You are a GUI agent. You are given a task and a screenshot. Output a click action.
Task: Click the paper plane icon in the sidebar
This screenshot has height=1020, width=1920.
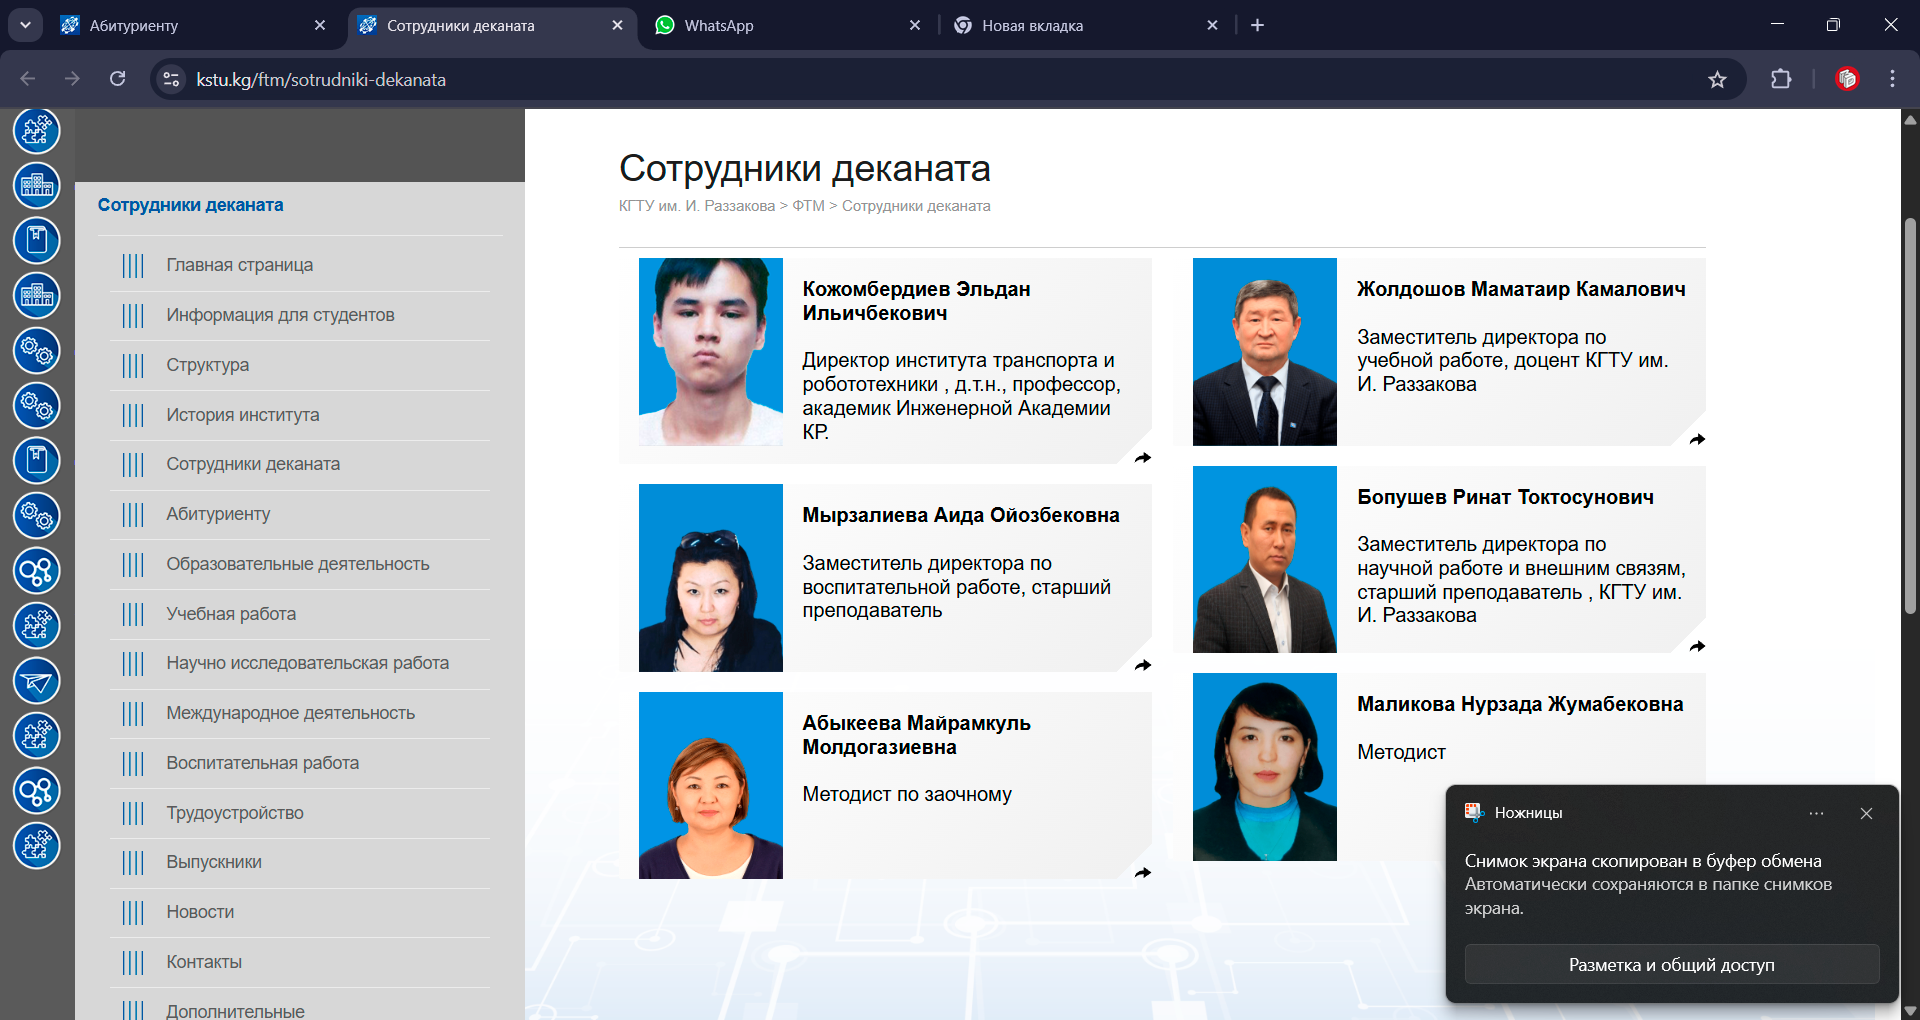[36, 681]
